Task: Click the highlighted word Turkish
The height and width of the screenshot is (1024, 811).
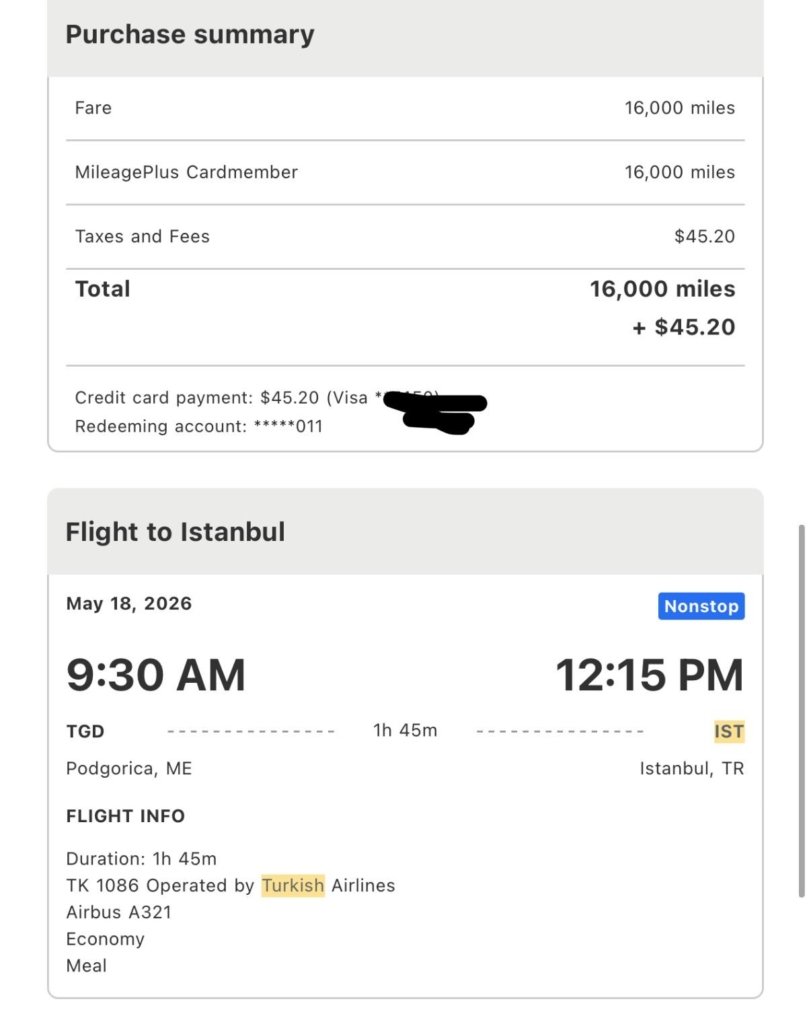Action: coord(293,885)
